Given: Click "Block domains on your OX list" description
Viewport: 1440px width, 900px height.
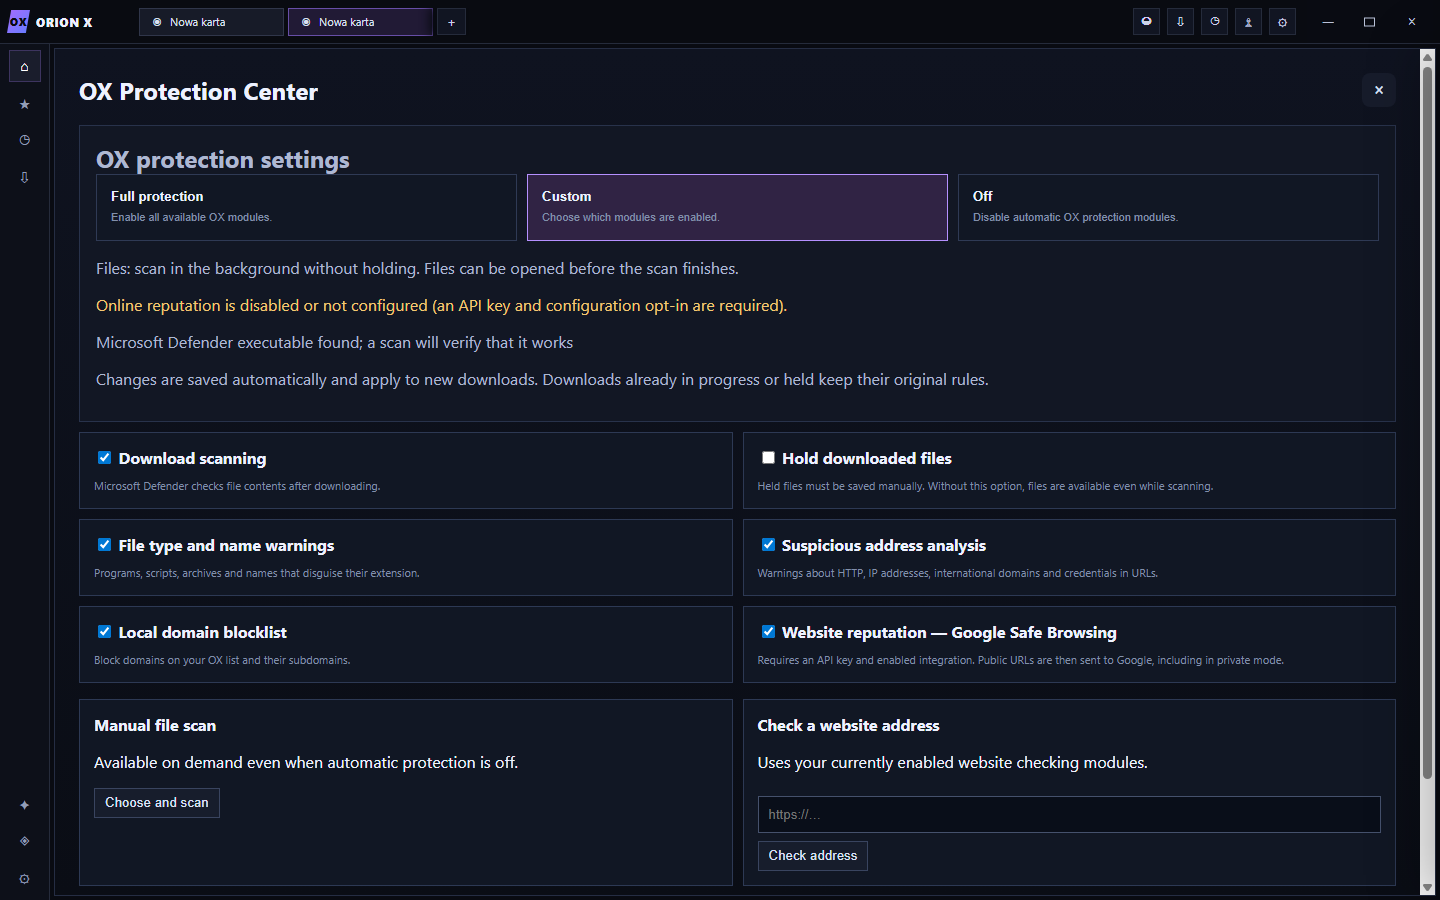Looking at the screenshot, I should 222,661.
